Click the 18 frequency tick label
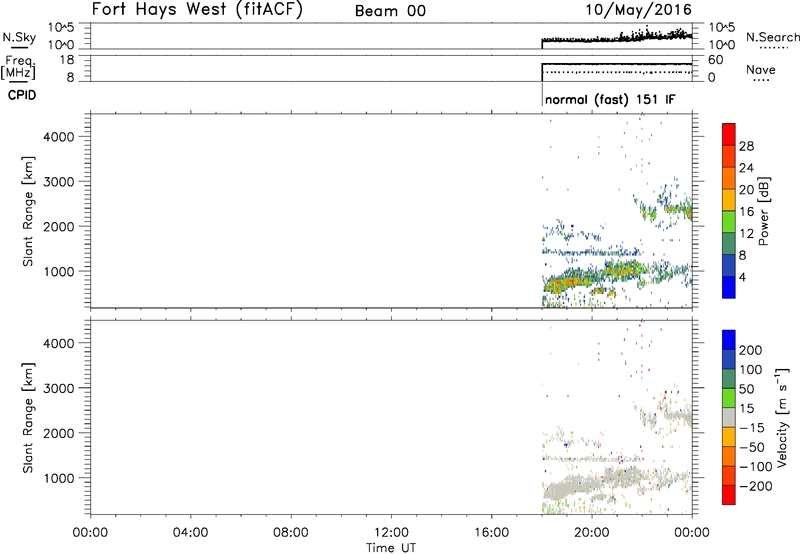This screenshot has width=800, height=554. click(66, 60)
